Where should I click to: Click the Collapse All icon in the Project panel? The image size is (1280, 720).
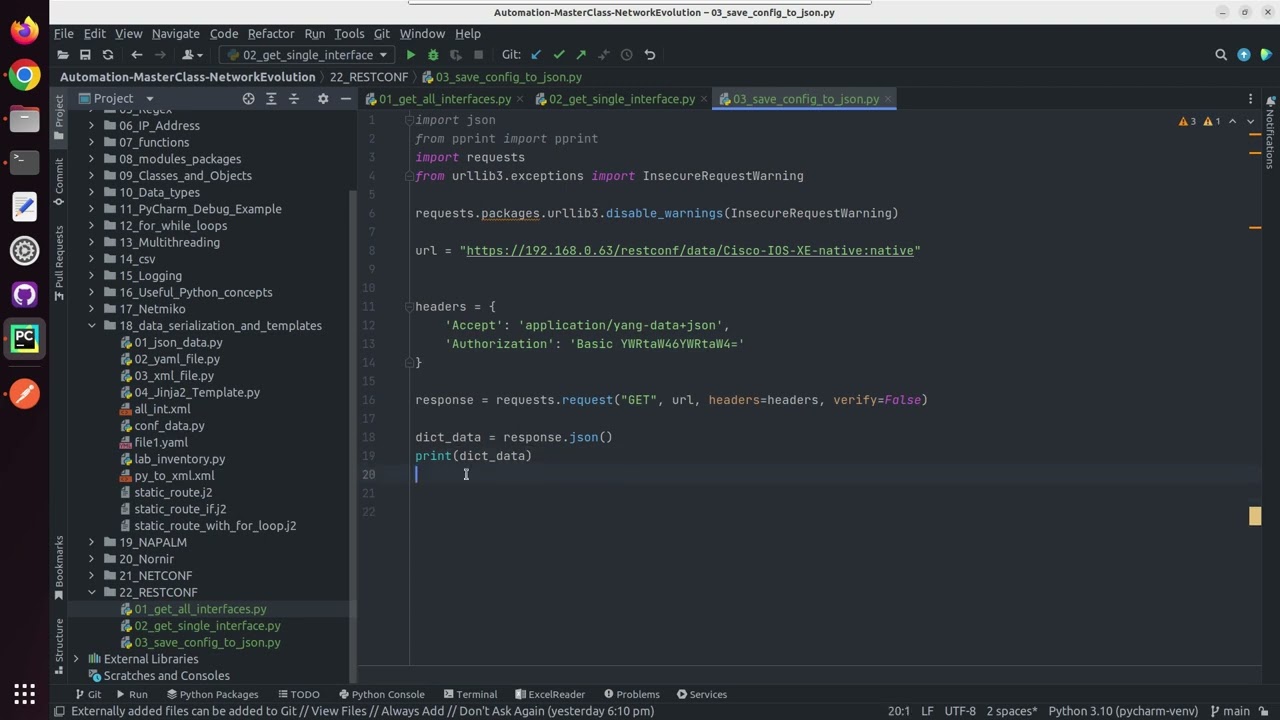tap(294, 99)
